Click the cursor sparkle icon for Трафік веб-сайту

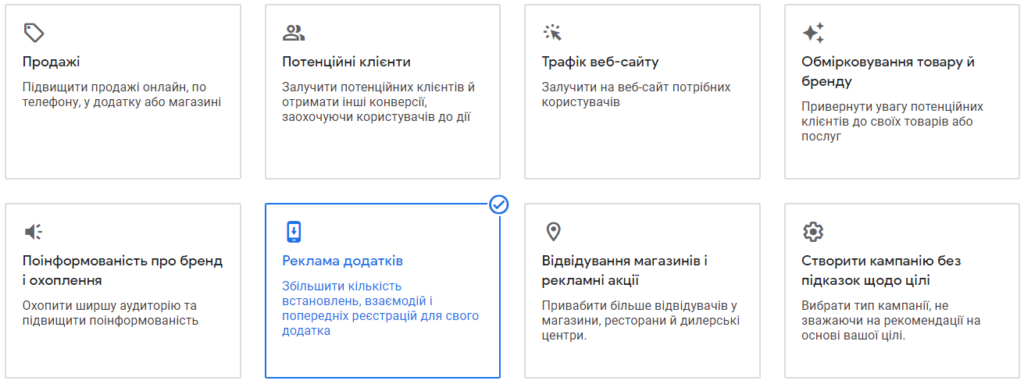coord(552,32)
